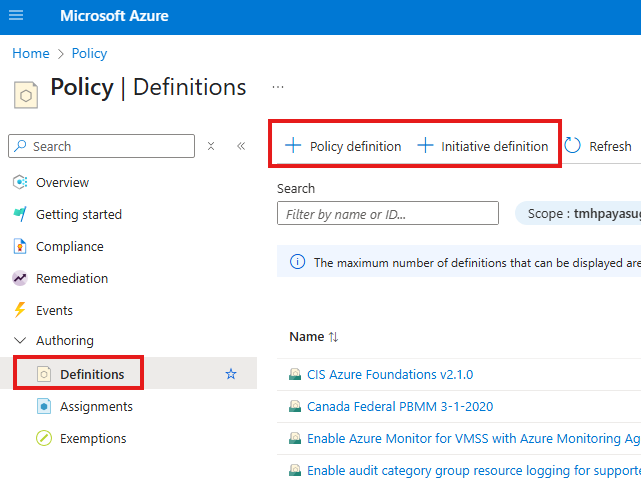Open Assignments under Authoring

[96, 406]
